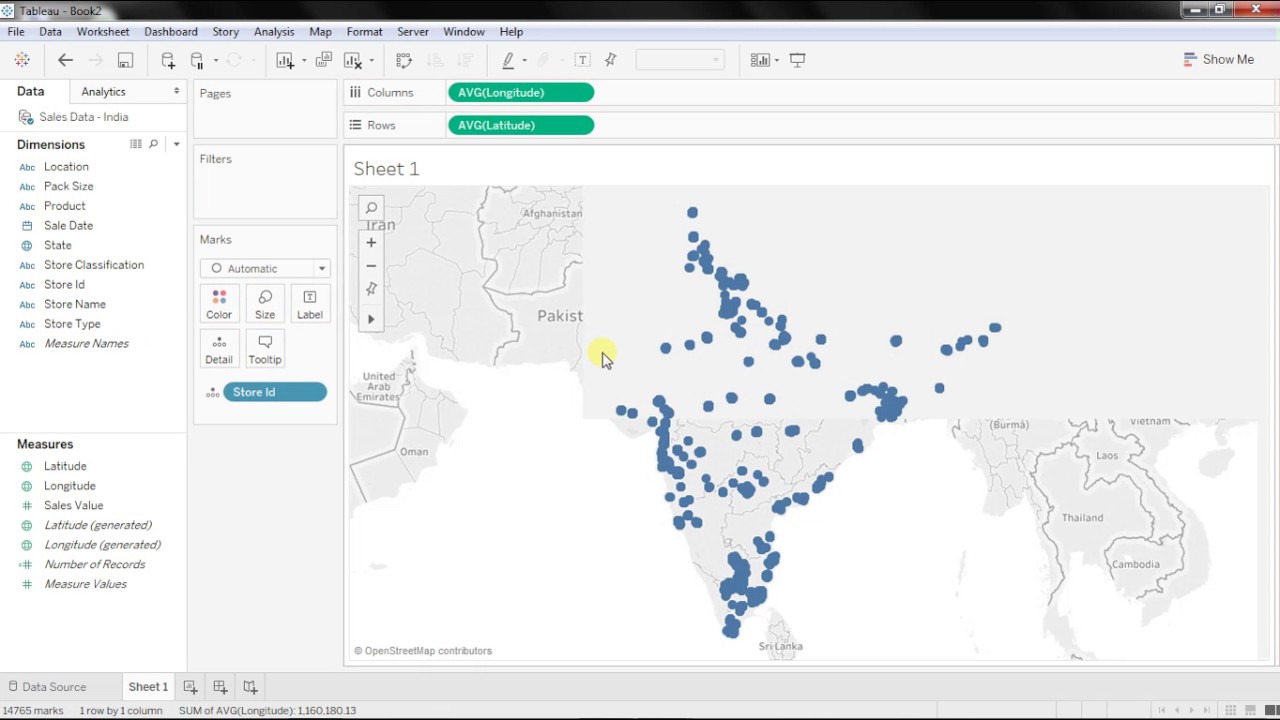Switch Dimensions to the view data list icon
The image size is (1280, 720).
click(136, 144)
